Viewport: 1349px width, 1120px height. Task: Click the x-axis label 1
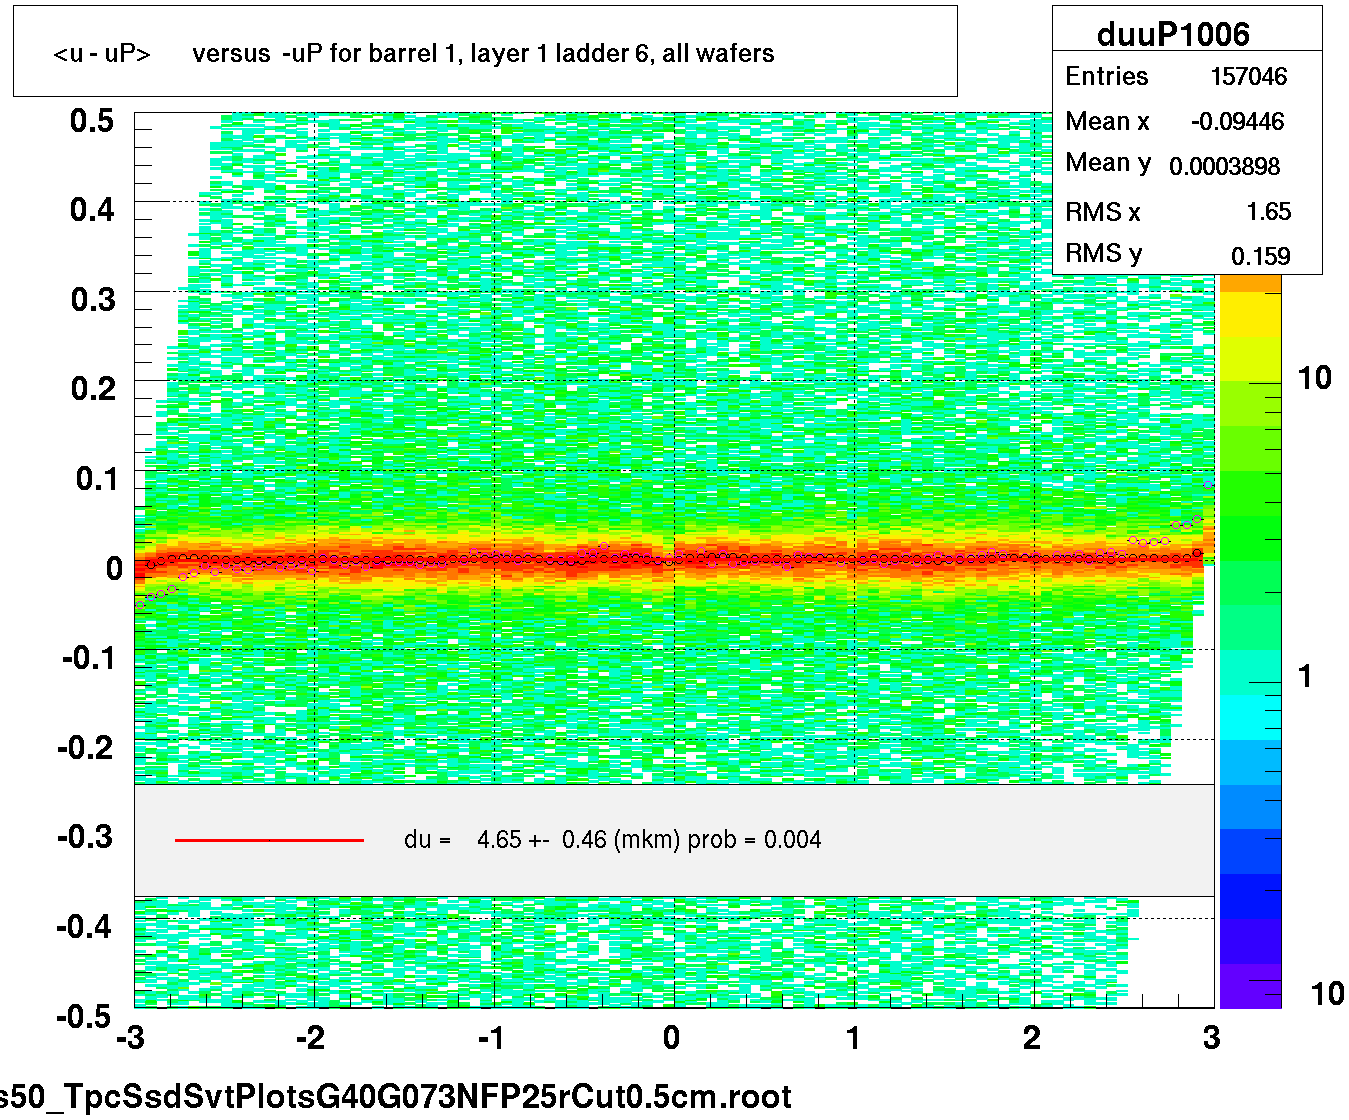[853, 1039]
